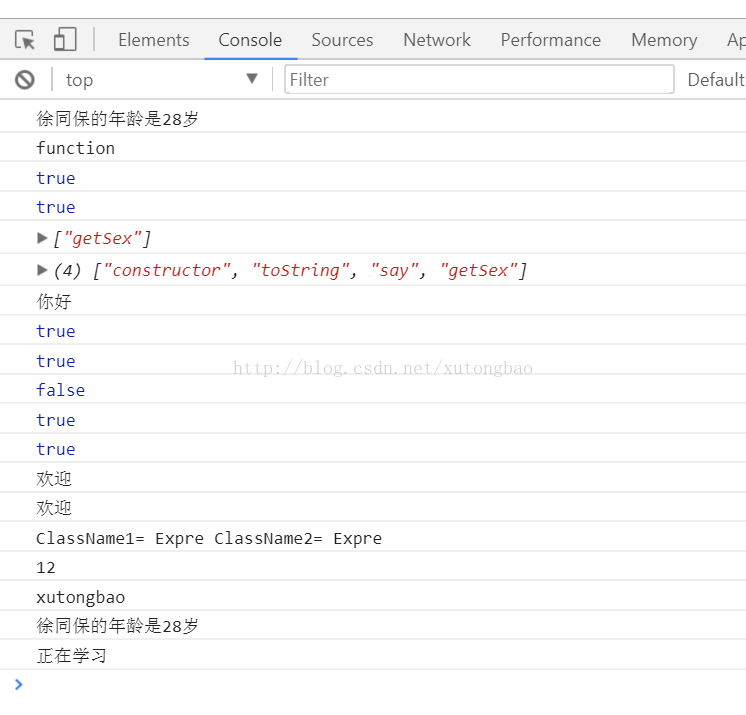Activate the inspect element picker icon

[25, 39]
